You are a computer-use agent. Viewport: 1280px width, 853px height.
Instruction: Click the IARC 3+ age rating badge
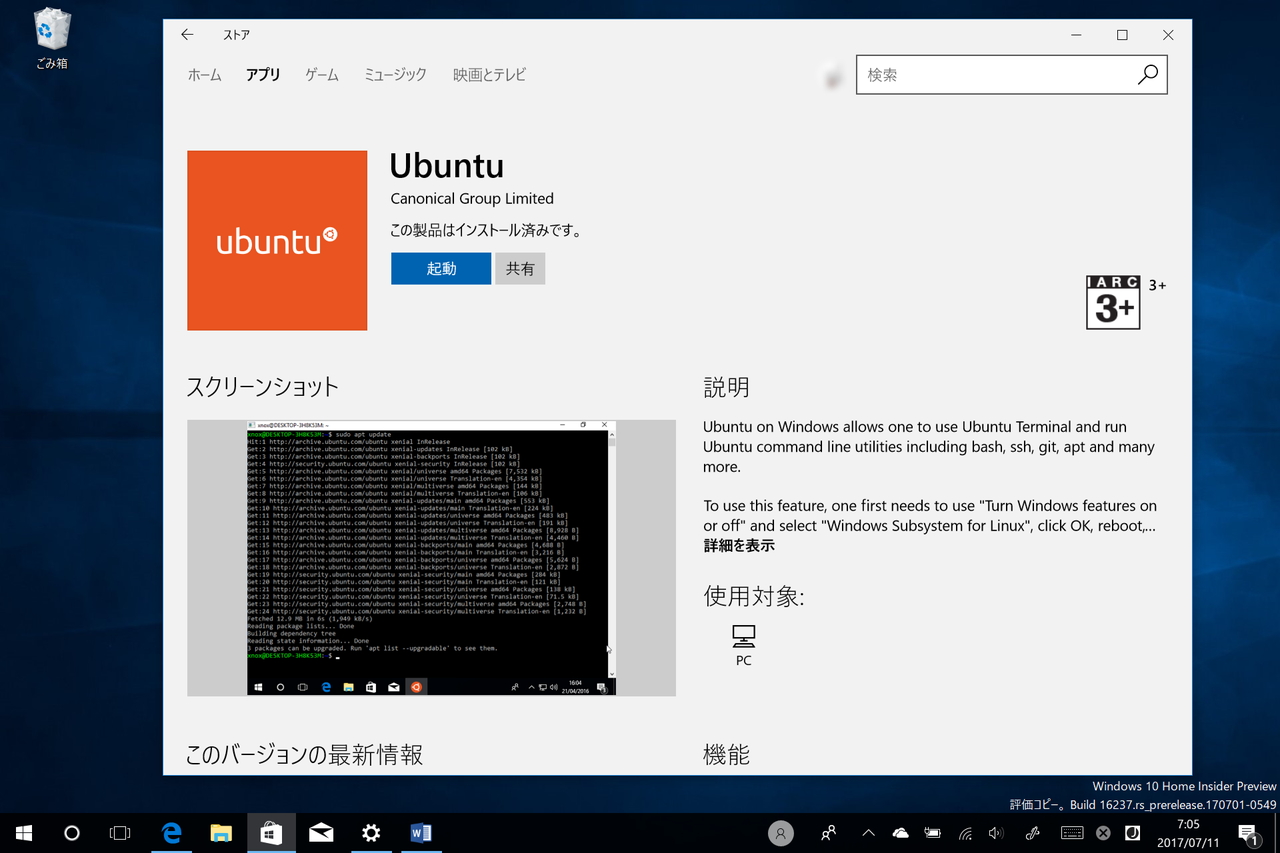click(x=1113, y=301)
